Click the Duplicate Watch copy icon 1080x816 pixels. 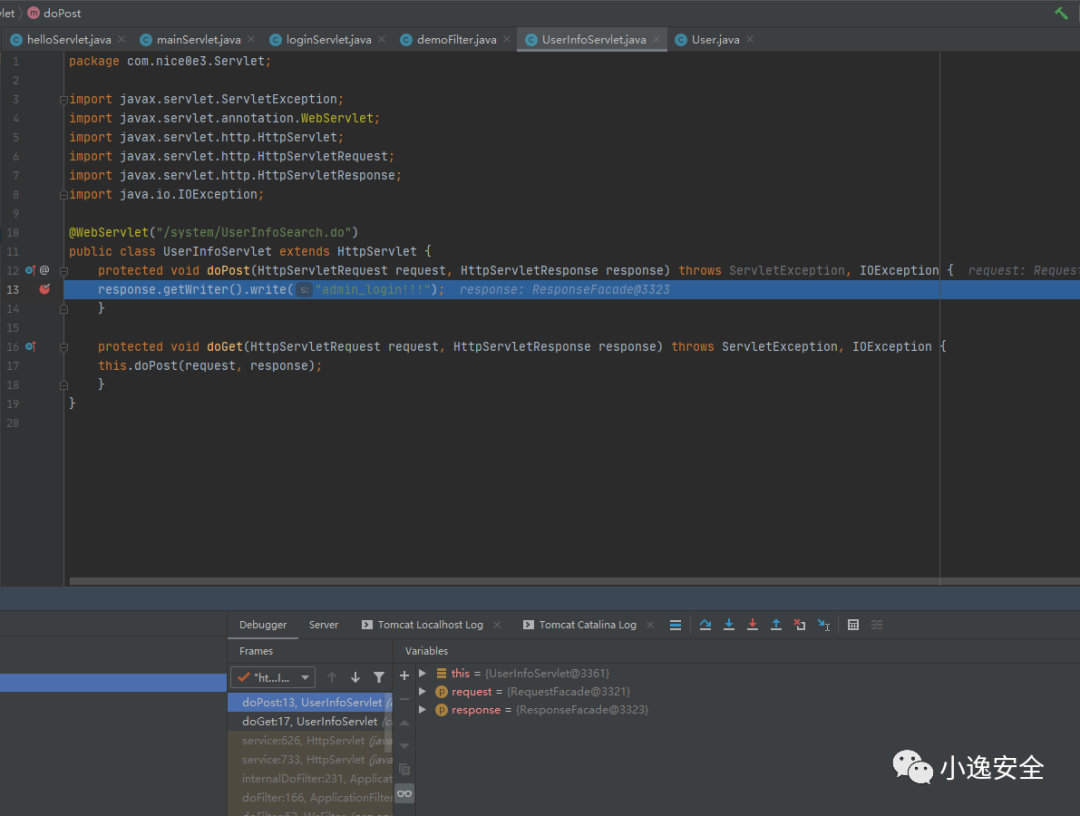[404, 769]
